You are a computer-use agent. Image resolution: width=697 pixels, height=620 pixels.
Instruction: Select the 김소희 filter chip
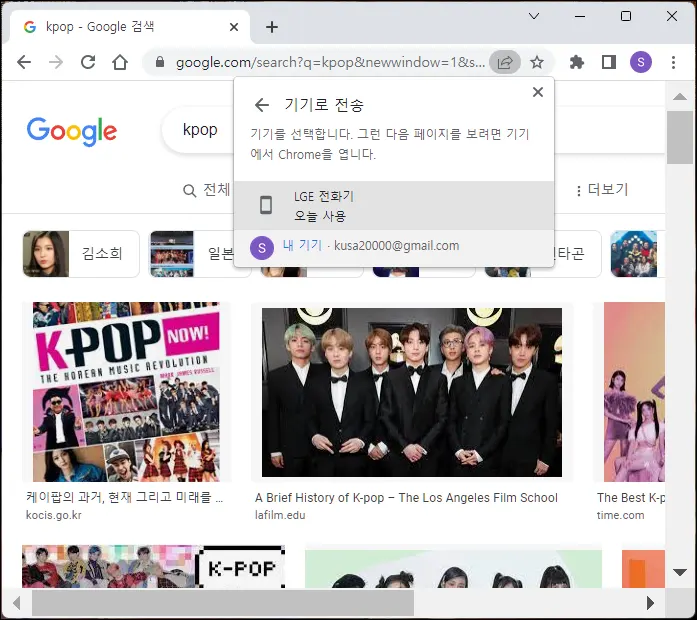(81, 254)
